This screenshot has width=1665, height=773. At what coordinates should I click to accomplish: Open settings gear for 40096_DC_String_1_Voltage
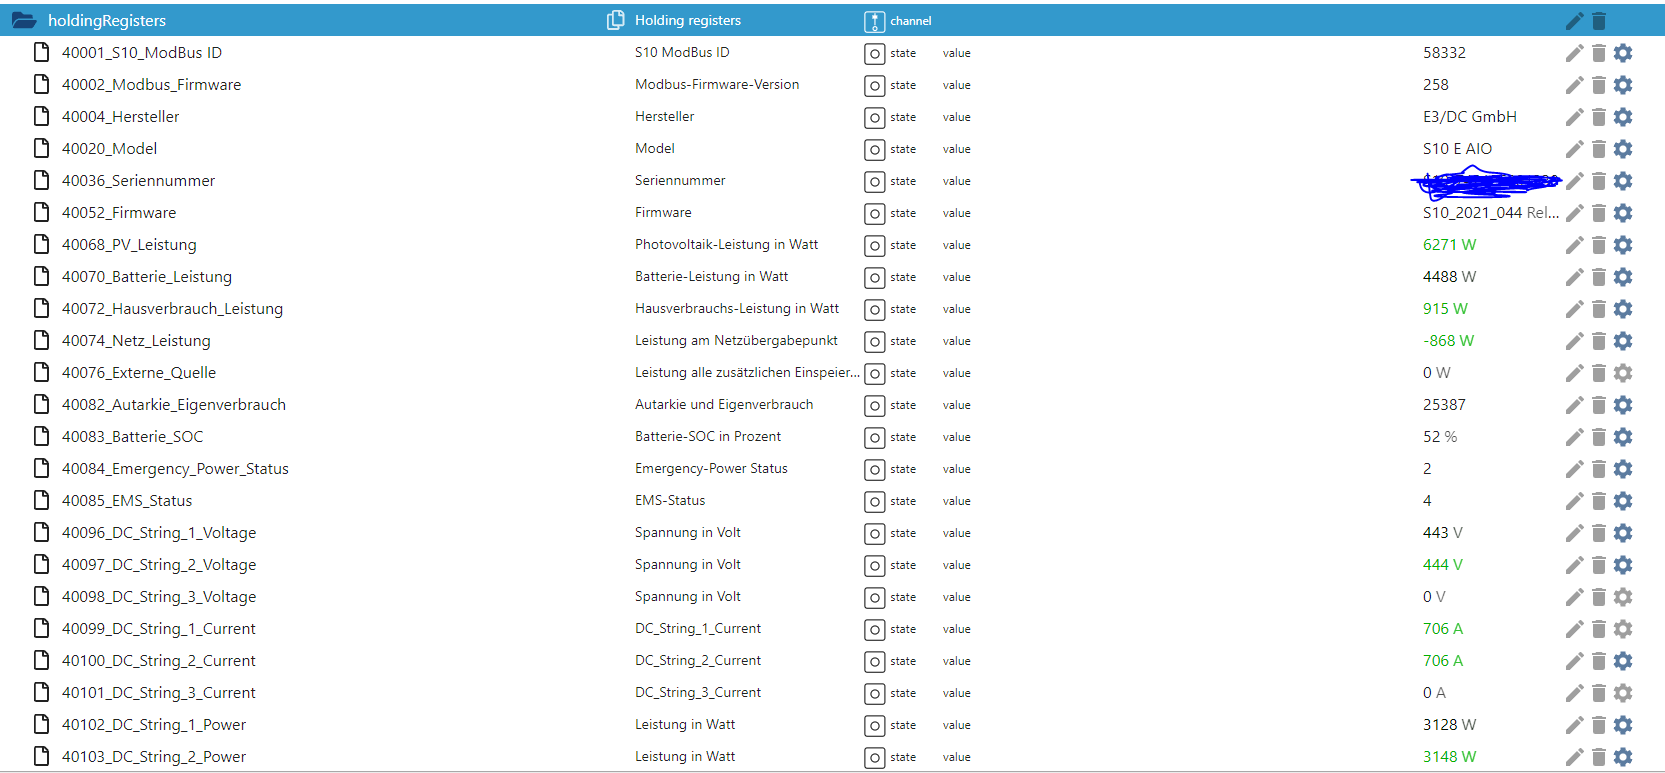[1623, 533]
